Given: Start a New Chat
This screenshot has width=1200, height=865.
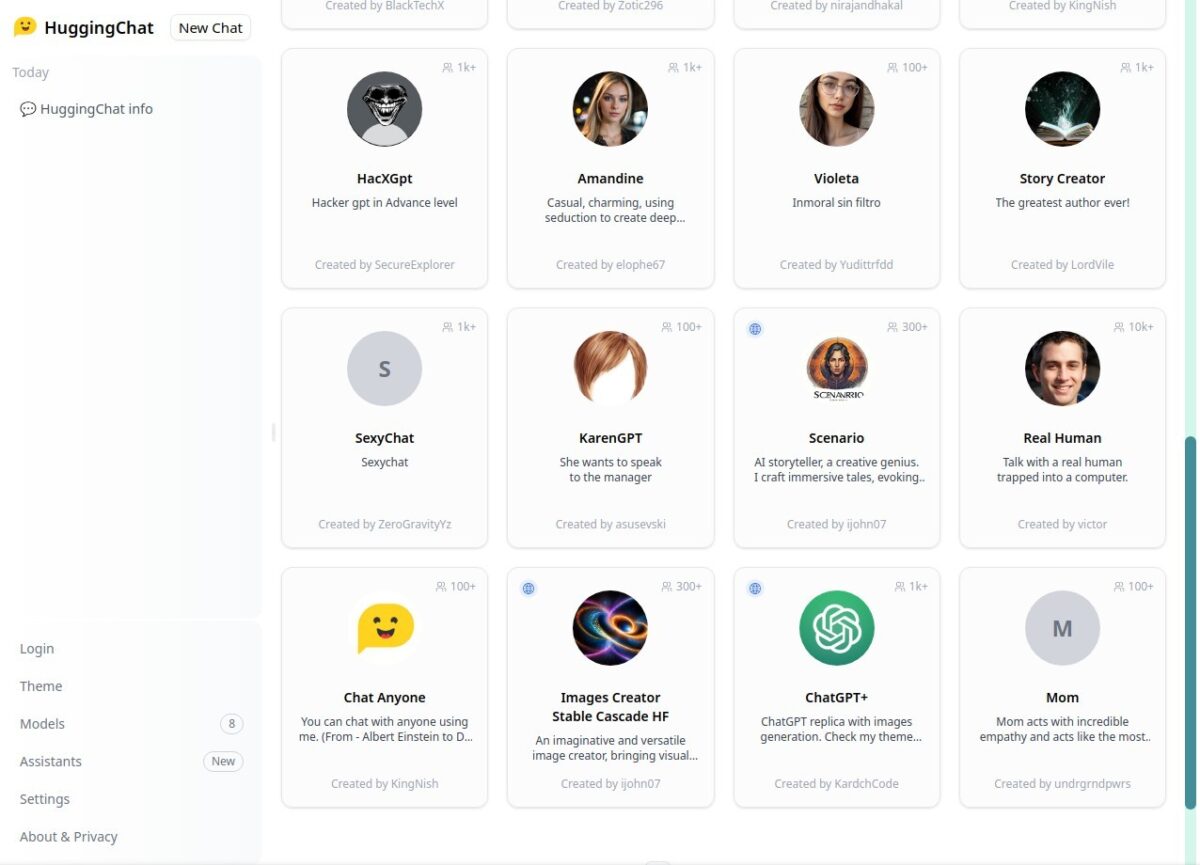Looking at the screenshot, I should [210, 28].
